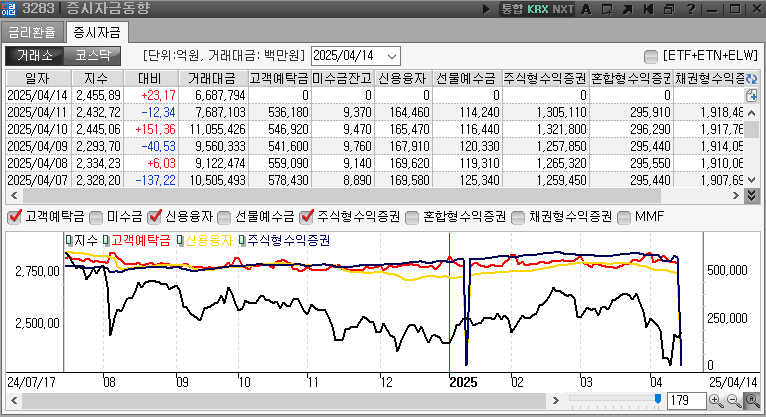
Task: Enable the 선물예수금 checkbox
Action: pyautogui.click(x=224, y=217)
